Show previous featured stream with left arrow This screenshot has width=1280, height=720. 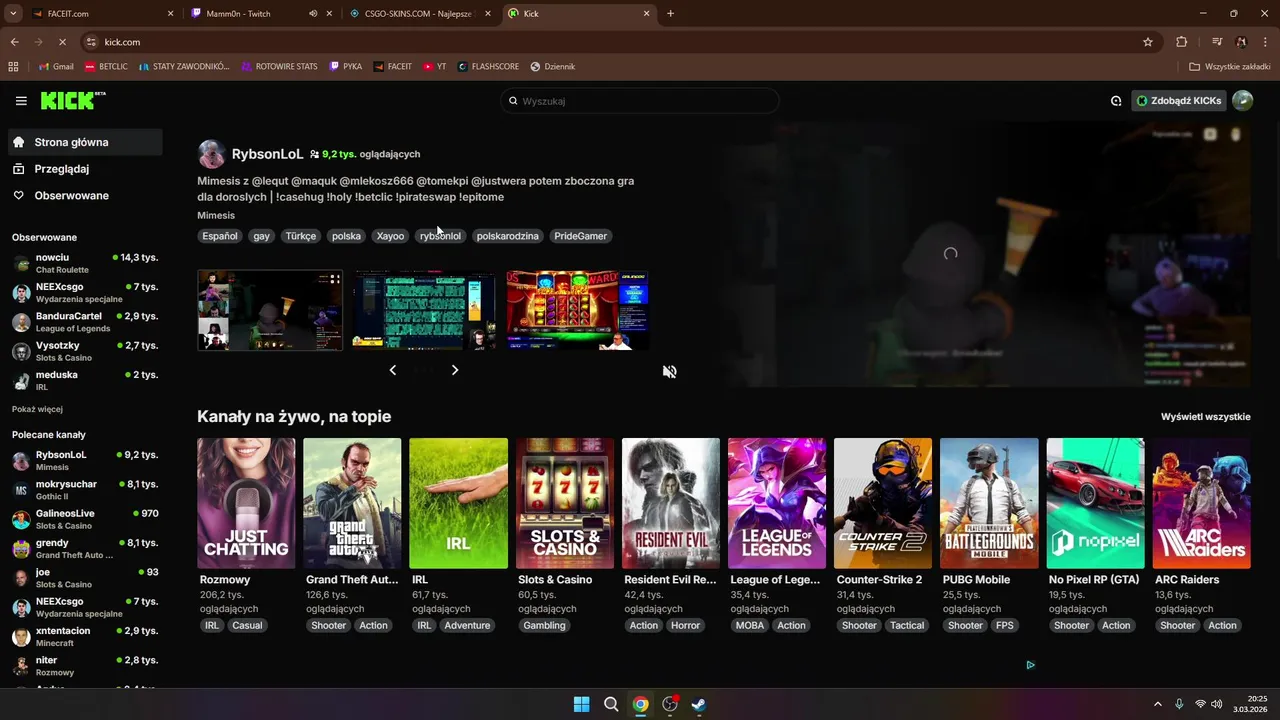tap(393, 370)
